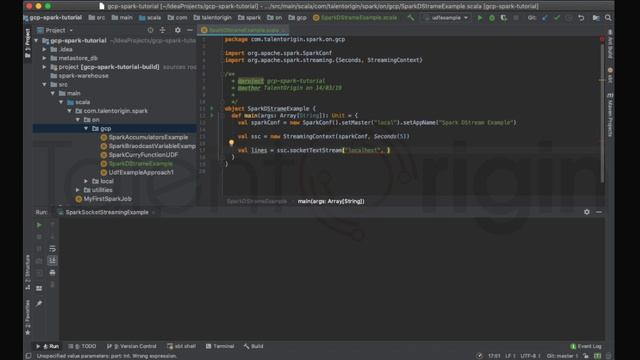Click the yellow intention lightbulb
640x360 pixels.
pos(231,143)
